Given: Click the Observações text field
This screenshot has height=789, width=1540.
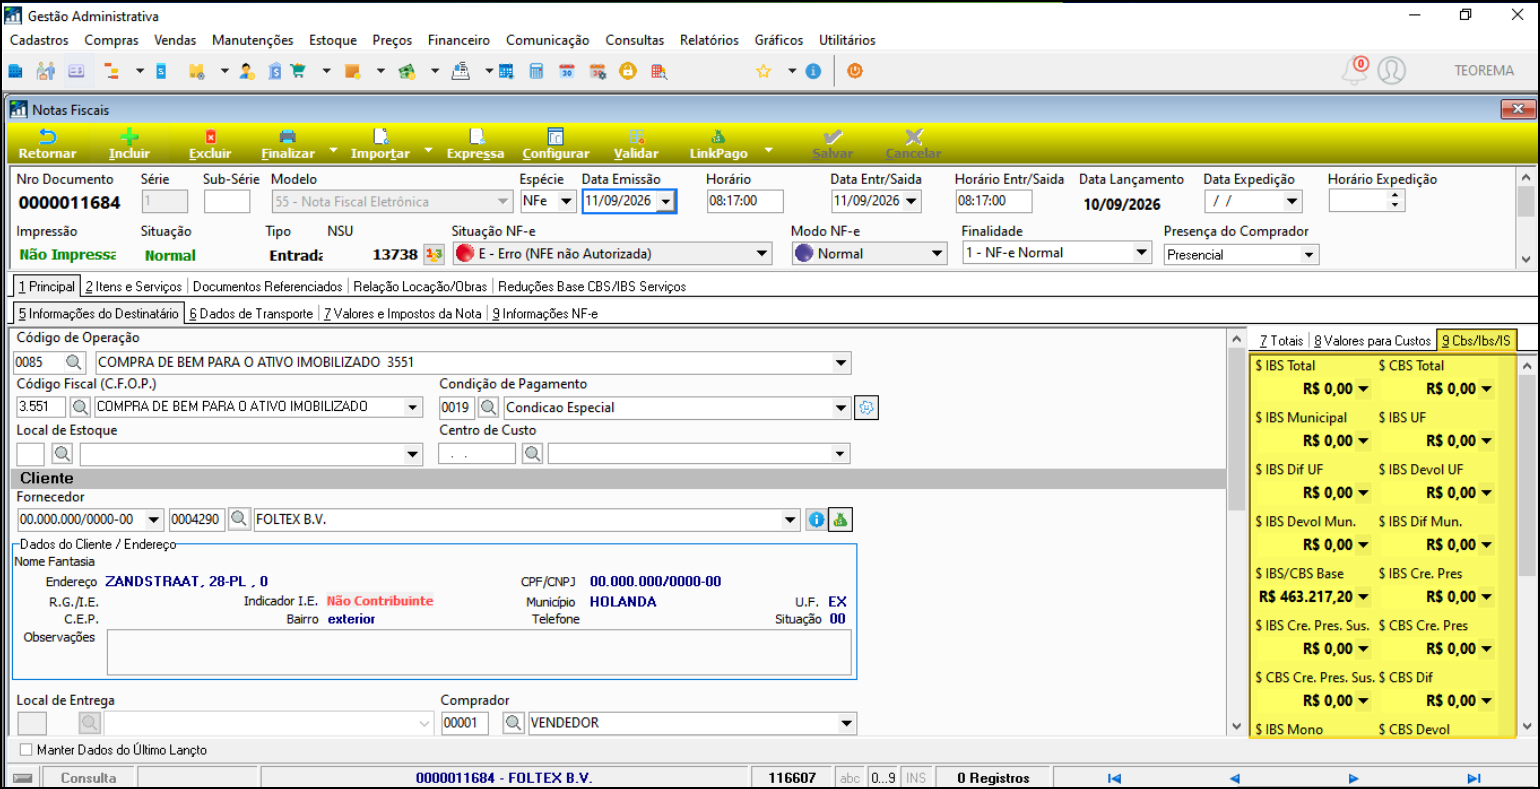Looking at the screenshot, I should click(x=479, y=653).
